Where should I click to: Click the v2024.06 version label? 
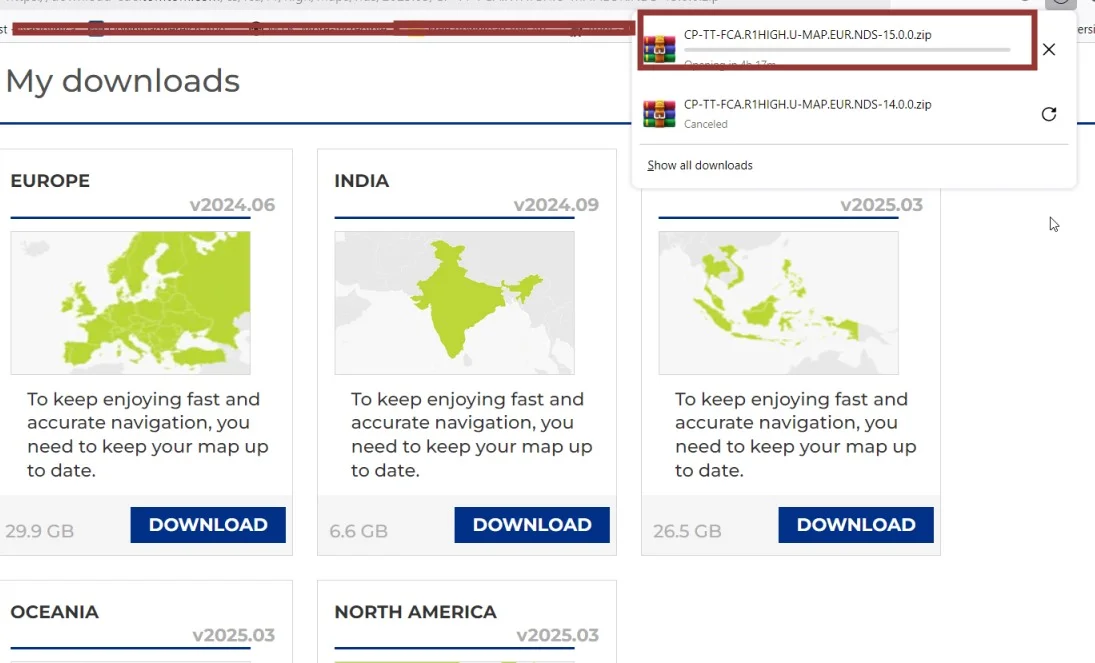click(x=232, y=205)
